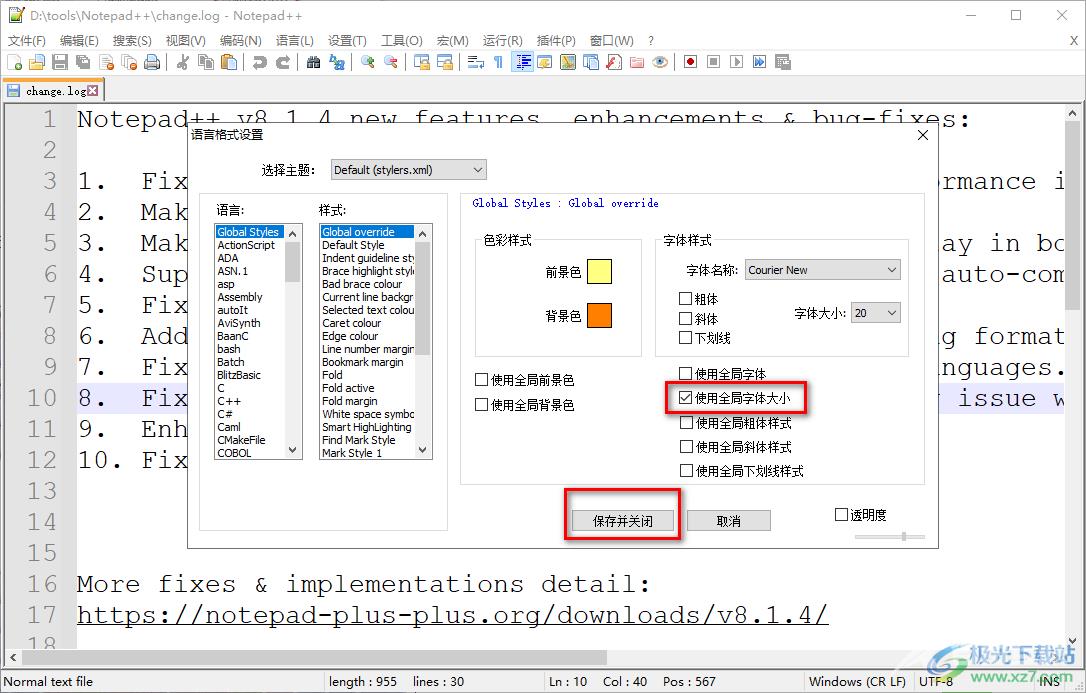
Task: Uncheck 使用全局字体大小 option
Action: 686,398
